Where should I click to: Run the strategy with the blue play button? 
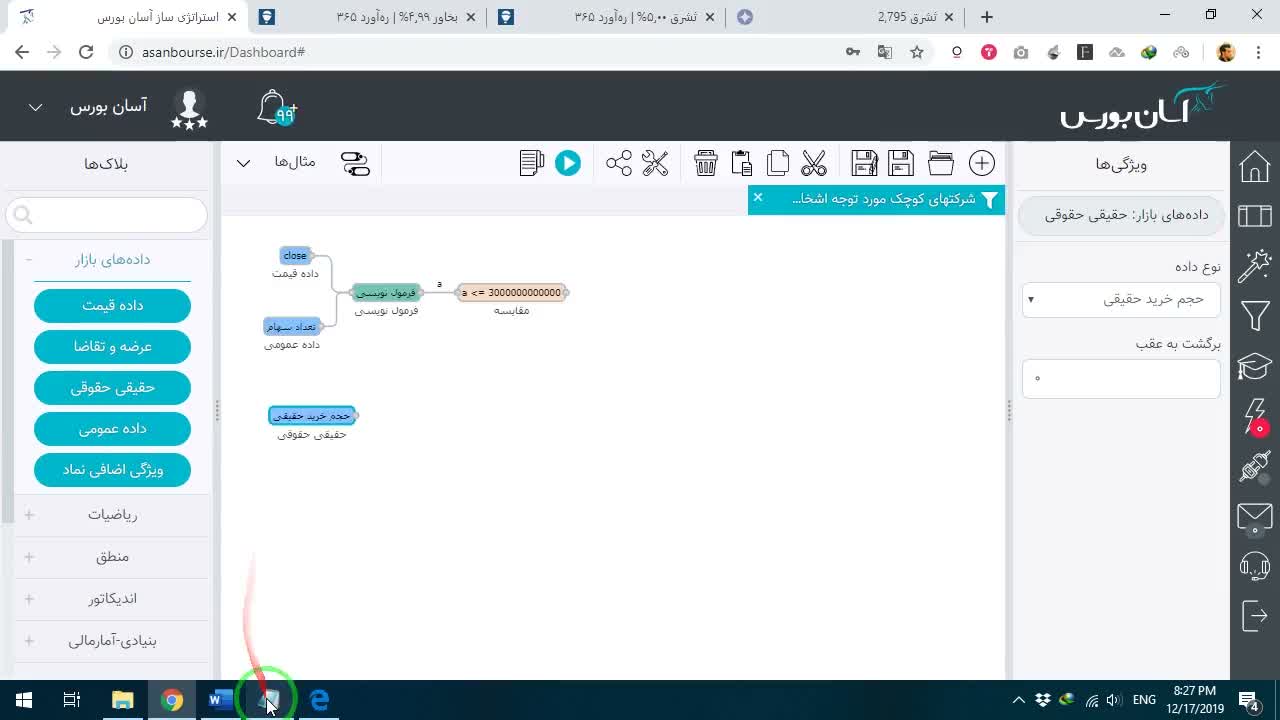pos(567,163)
